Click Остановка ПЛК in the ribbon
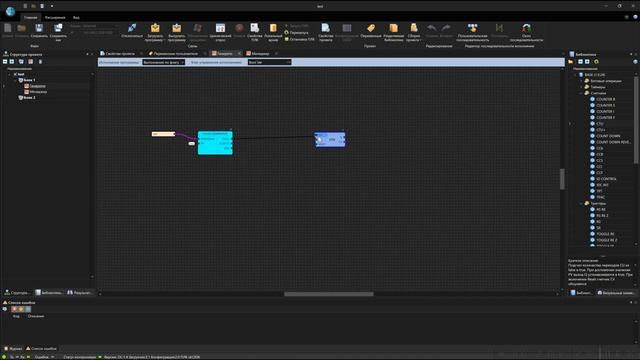Image resolution: width=640 pixels, height=360 pixels. 300,39
